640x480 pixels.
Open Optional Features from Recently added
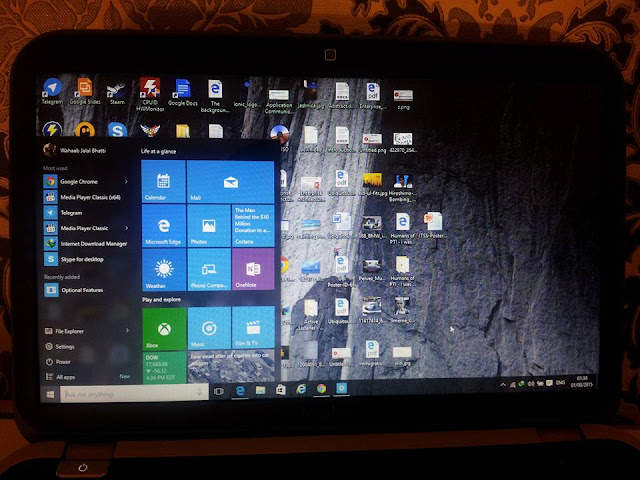coord(87,290)
